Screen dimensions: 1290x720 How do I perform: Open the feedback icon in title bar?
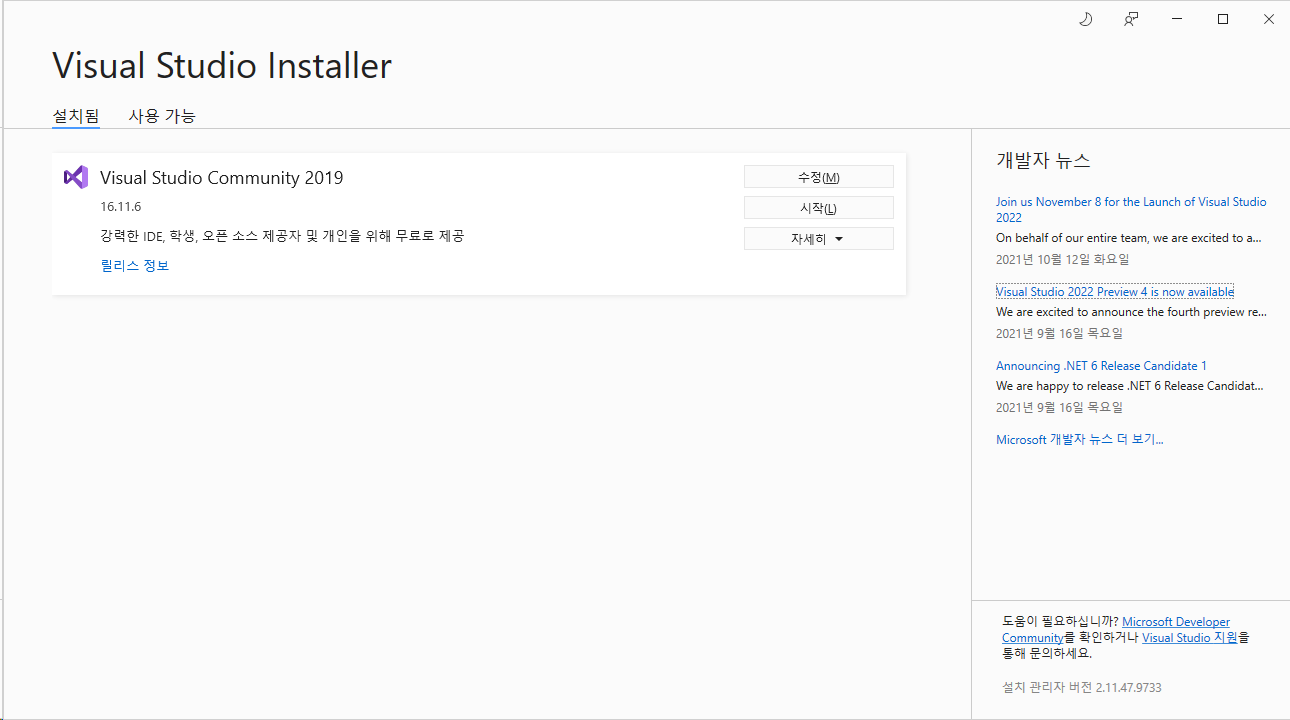pyautogui.click(x=1131, y=19)
